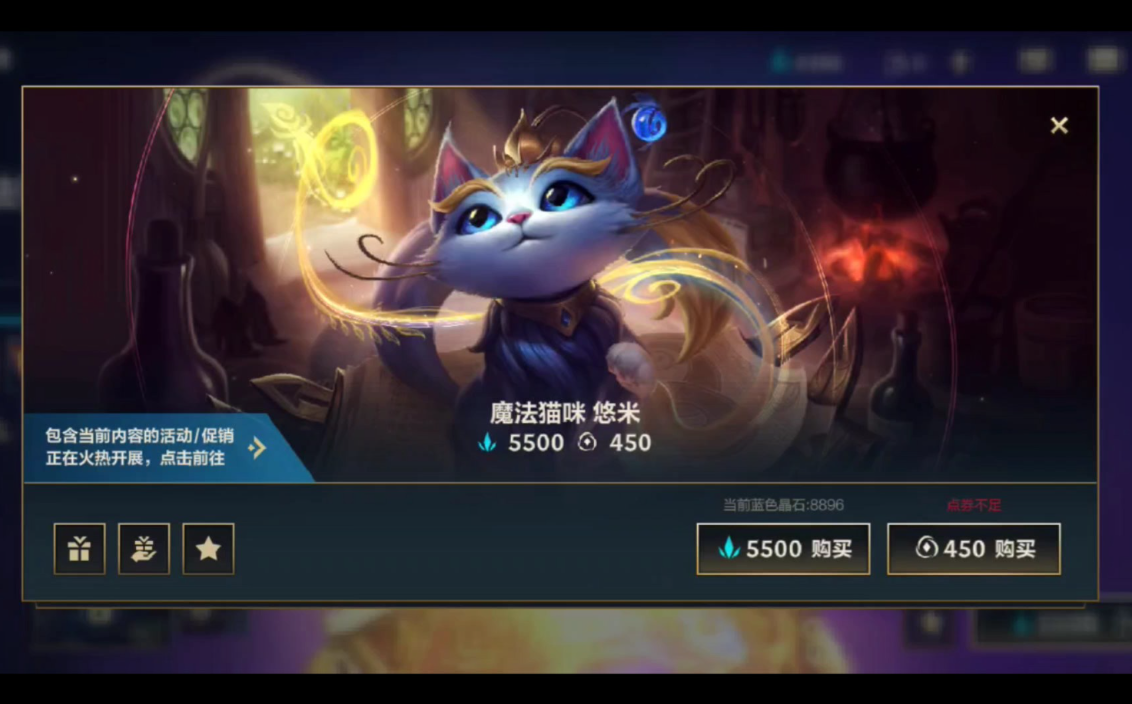This screenshot has width=1132, height=704.
Task: Buy champion with 450 RP
Action: pos(974,549)
